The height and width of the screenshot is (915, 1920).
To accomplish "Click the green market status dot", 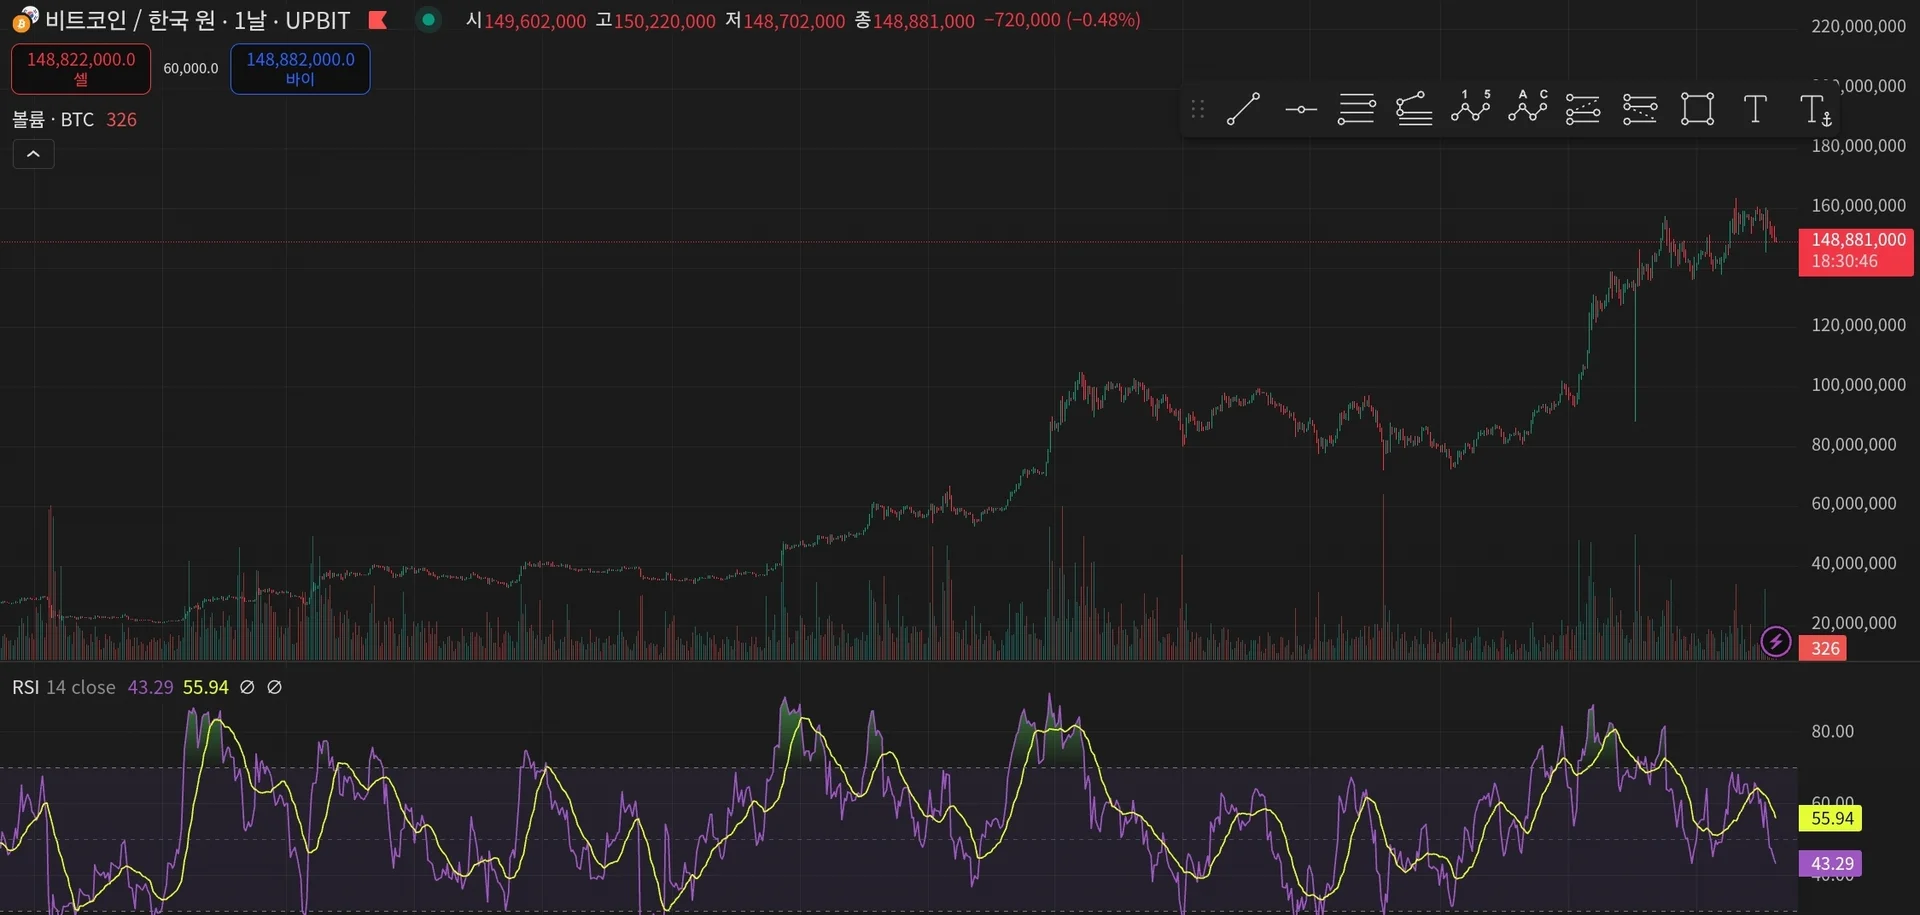I will pos(428,19).
